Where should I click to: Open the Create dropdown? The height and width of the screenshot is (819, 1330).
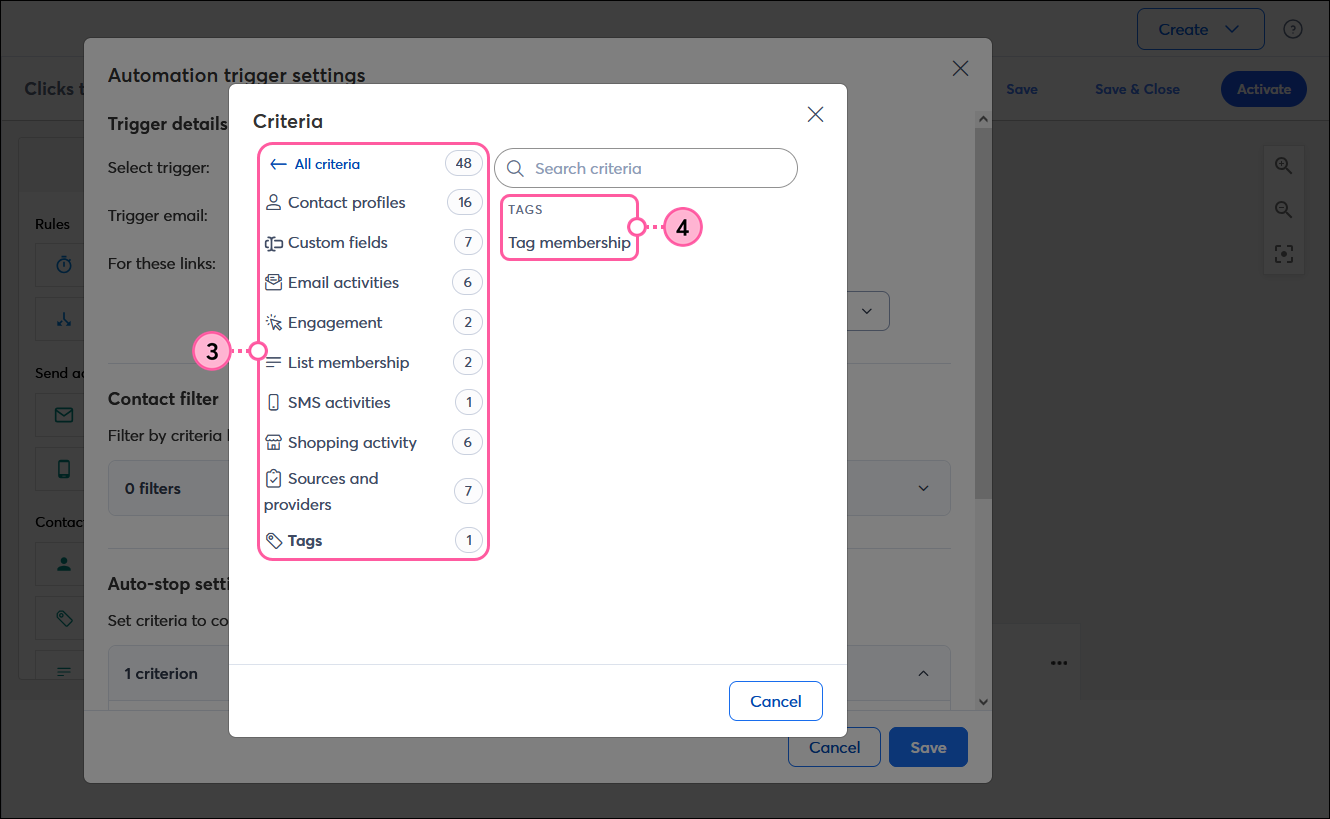1200,29
